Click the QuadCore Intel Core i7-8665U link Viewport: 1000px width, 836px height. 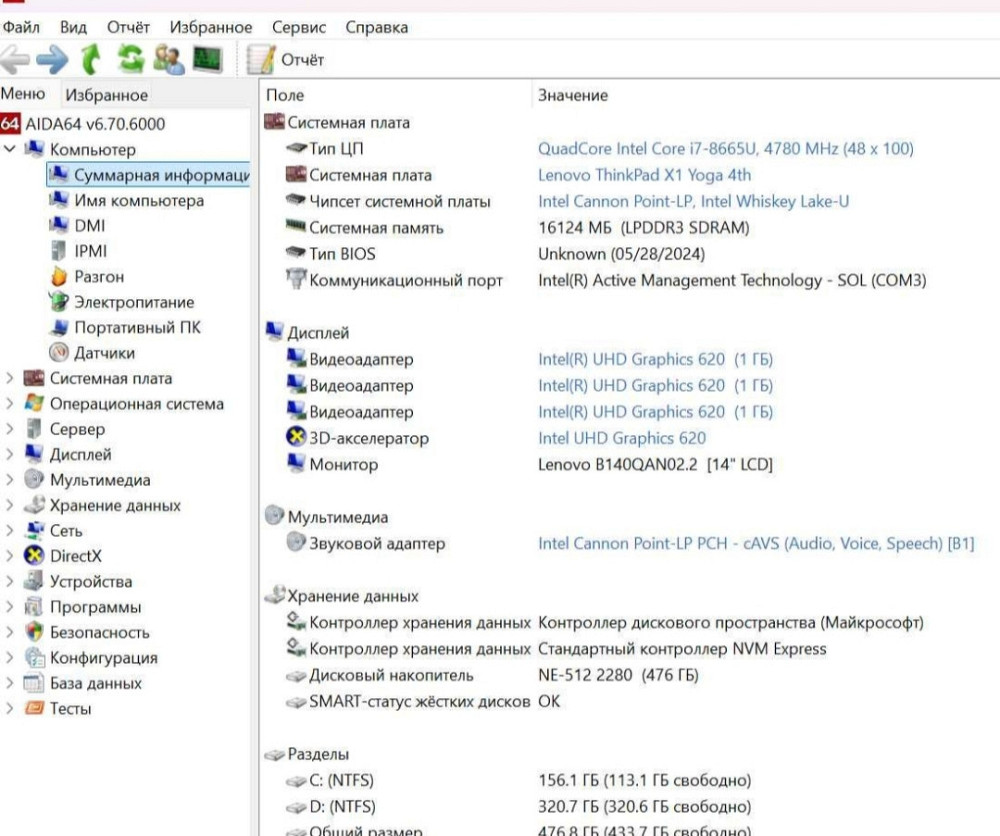pyautogui.click(x=725, y=149)
